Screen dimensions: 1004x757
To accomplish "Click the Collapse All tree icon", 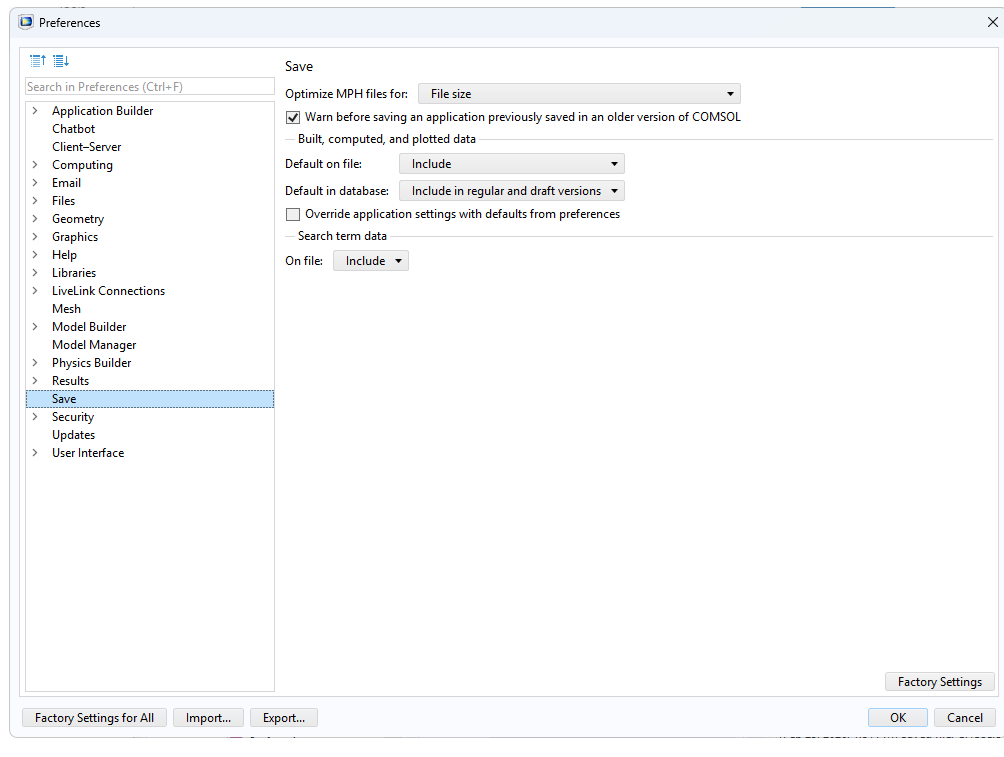I will click(x=38, y=61).
